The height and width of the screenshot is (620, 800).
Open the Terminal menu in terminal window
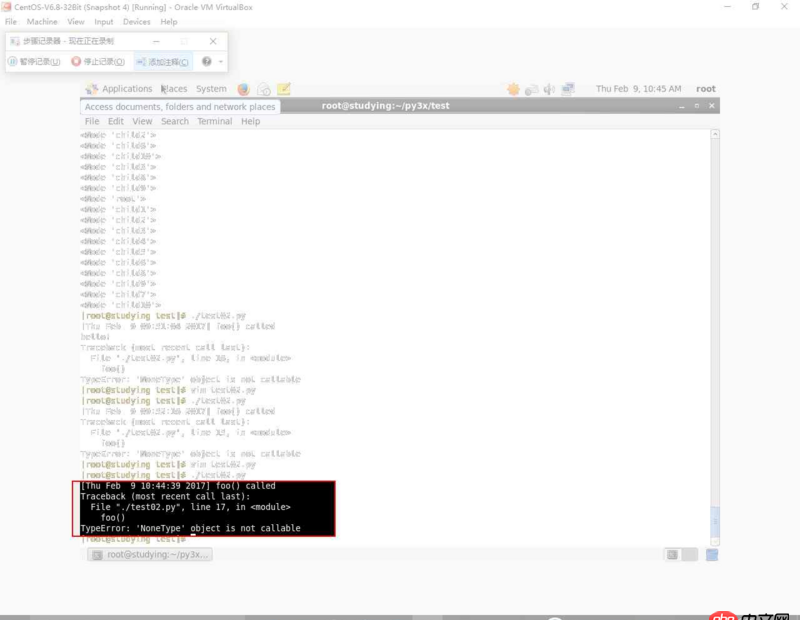[x=214, y=121]
